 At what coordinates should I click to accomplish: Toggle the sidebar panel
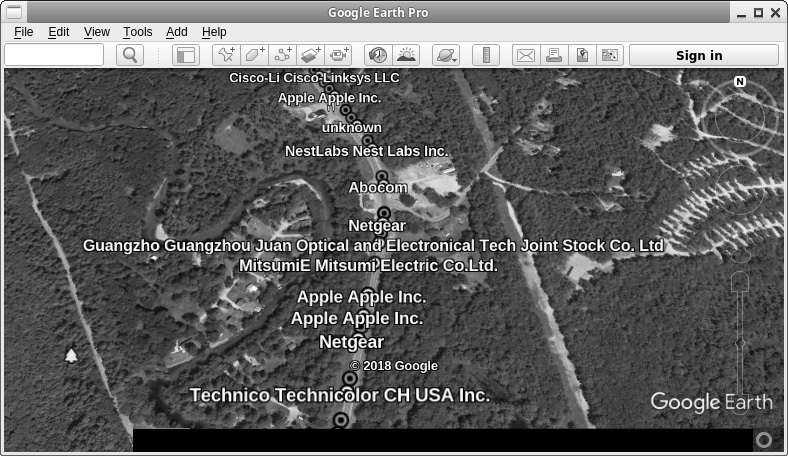(x=186, y=55)
